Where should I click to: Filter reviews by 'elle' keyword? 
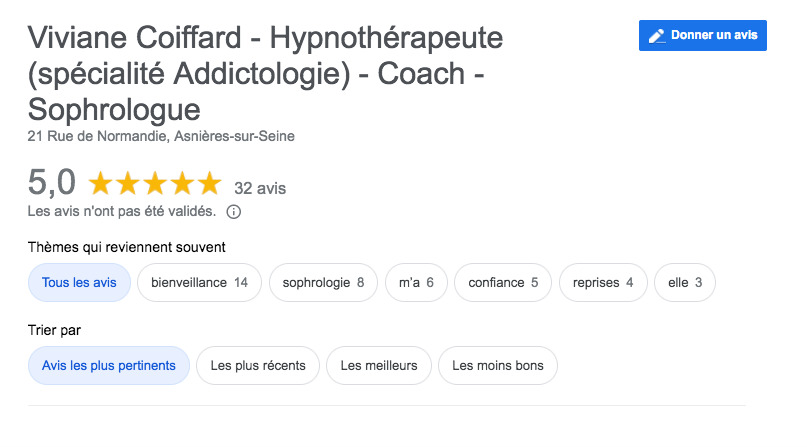pos(685,283)
